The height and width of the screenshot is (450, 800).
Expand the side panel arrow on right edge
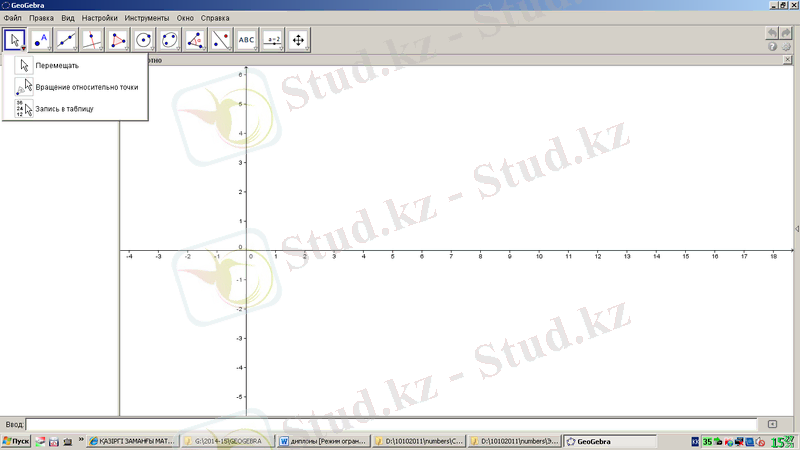[x=797, y=229]
